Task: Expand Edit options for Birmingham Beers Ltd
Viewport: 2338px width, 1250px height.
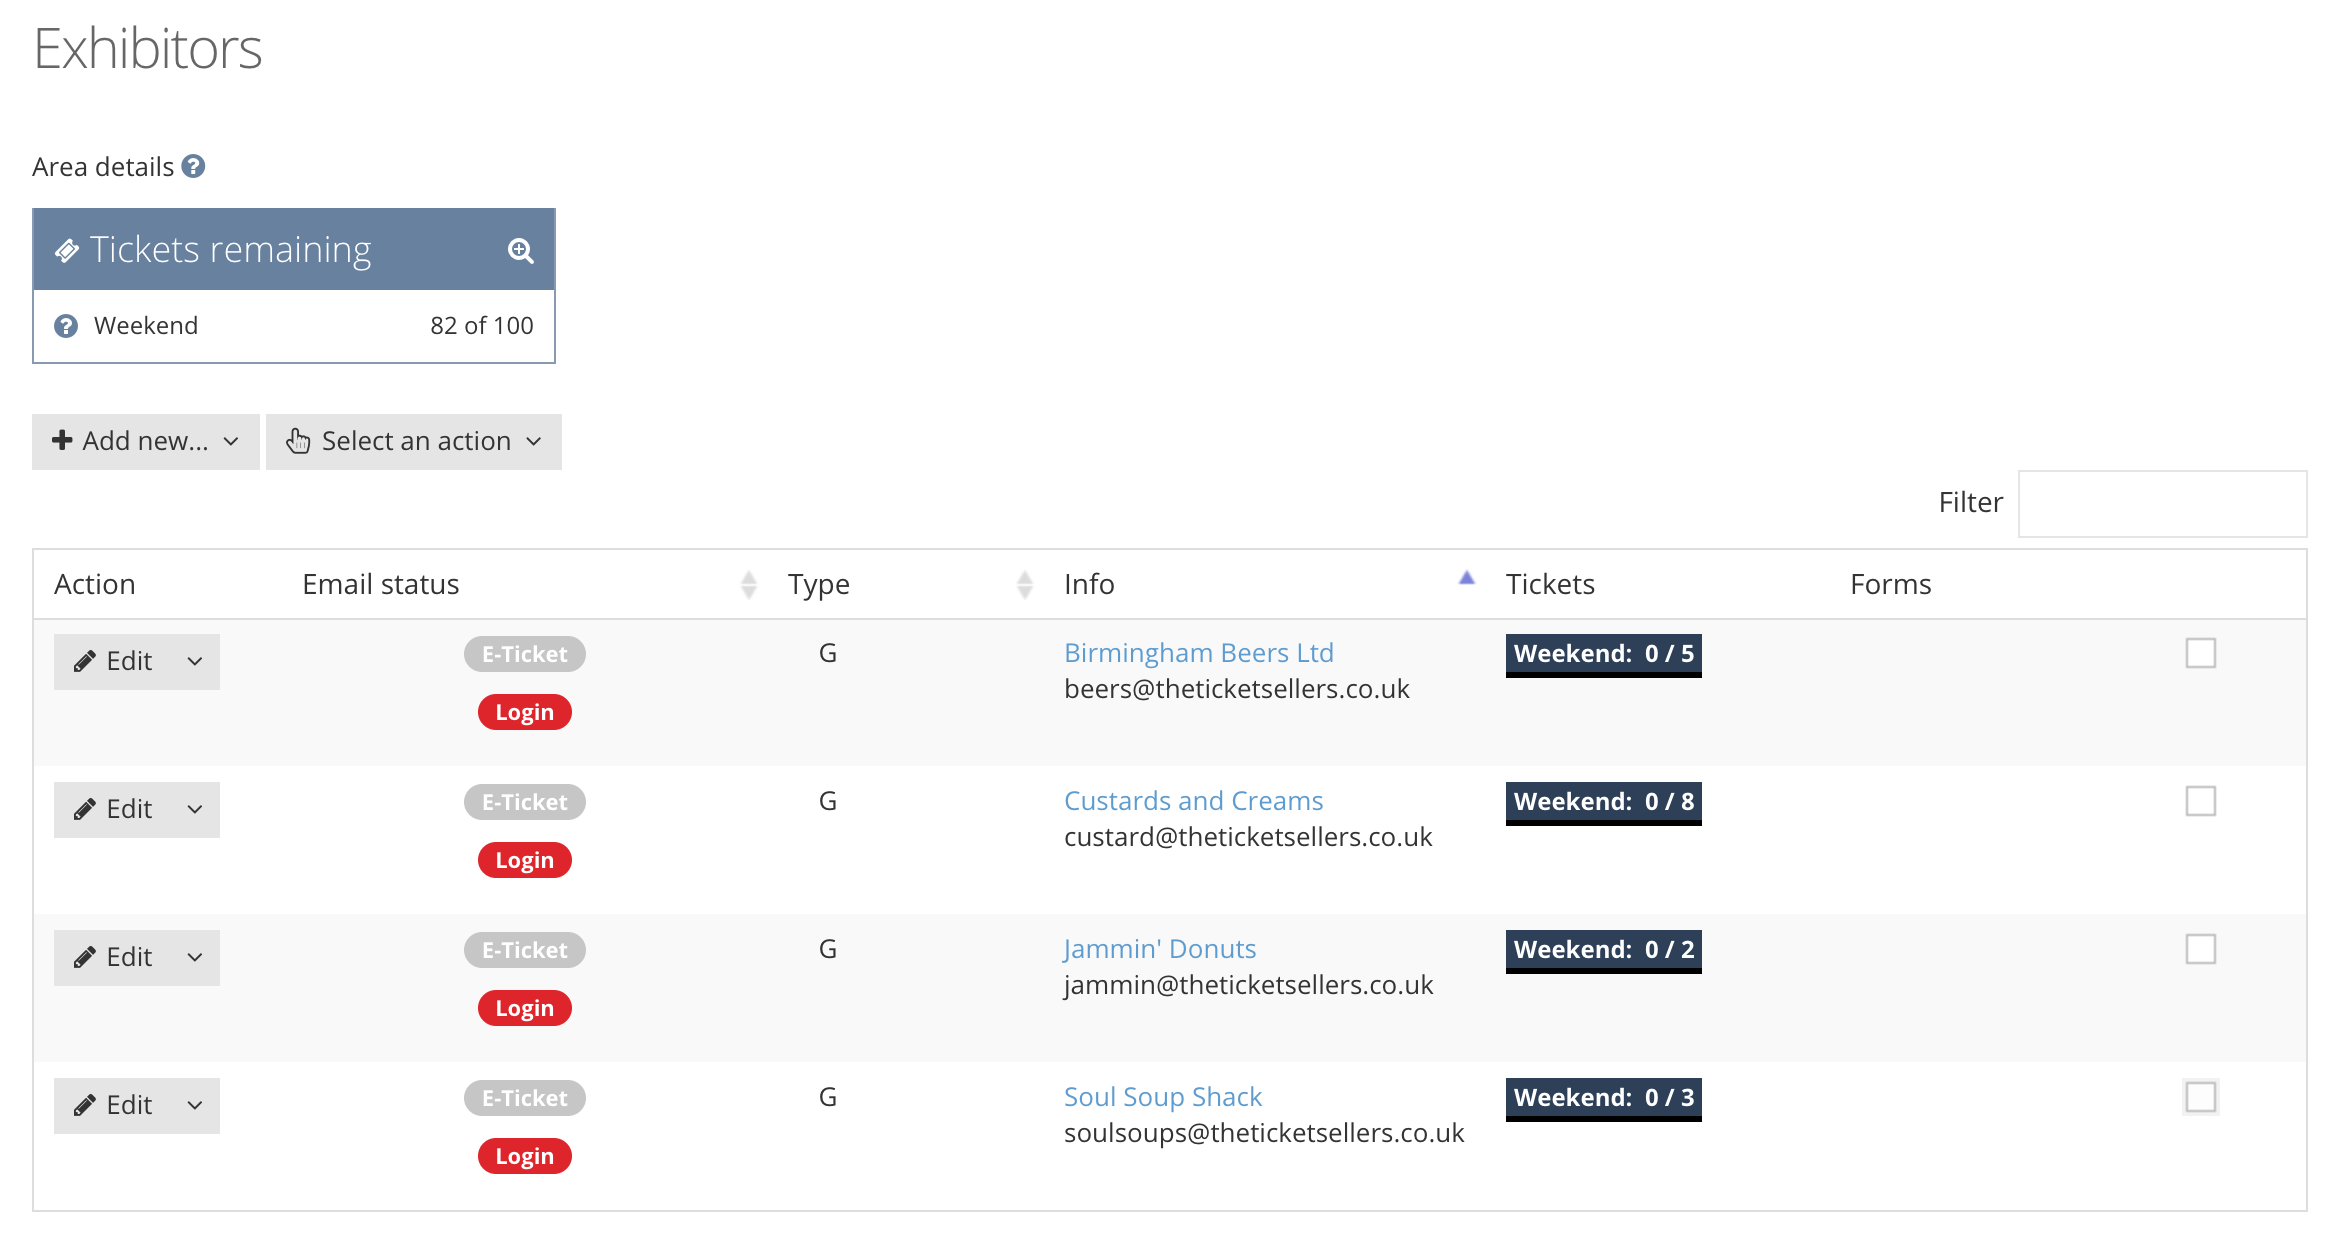Action: (195, 661)
